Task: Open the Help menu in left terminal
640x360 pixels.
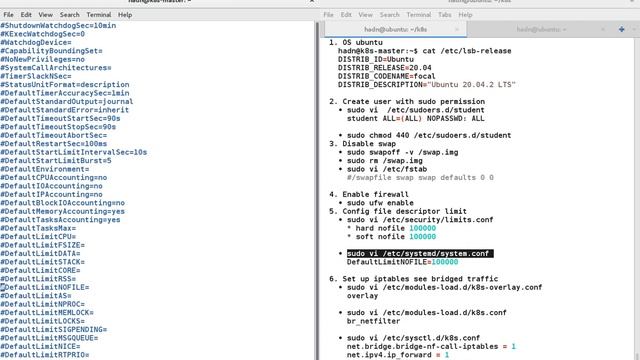Action: pyautogui.click(x=125, y=15)
